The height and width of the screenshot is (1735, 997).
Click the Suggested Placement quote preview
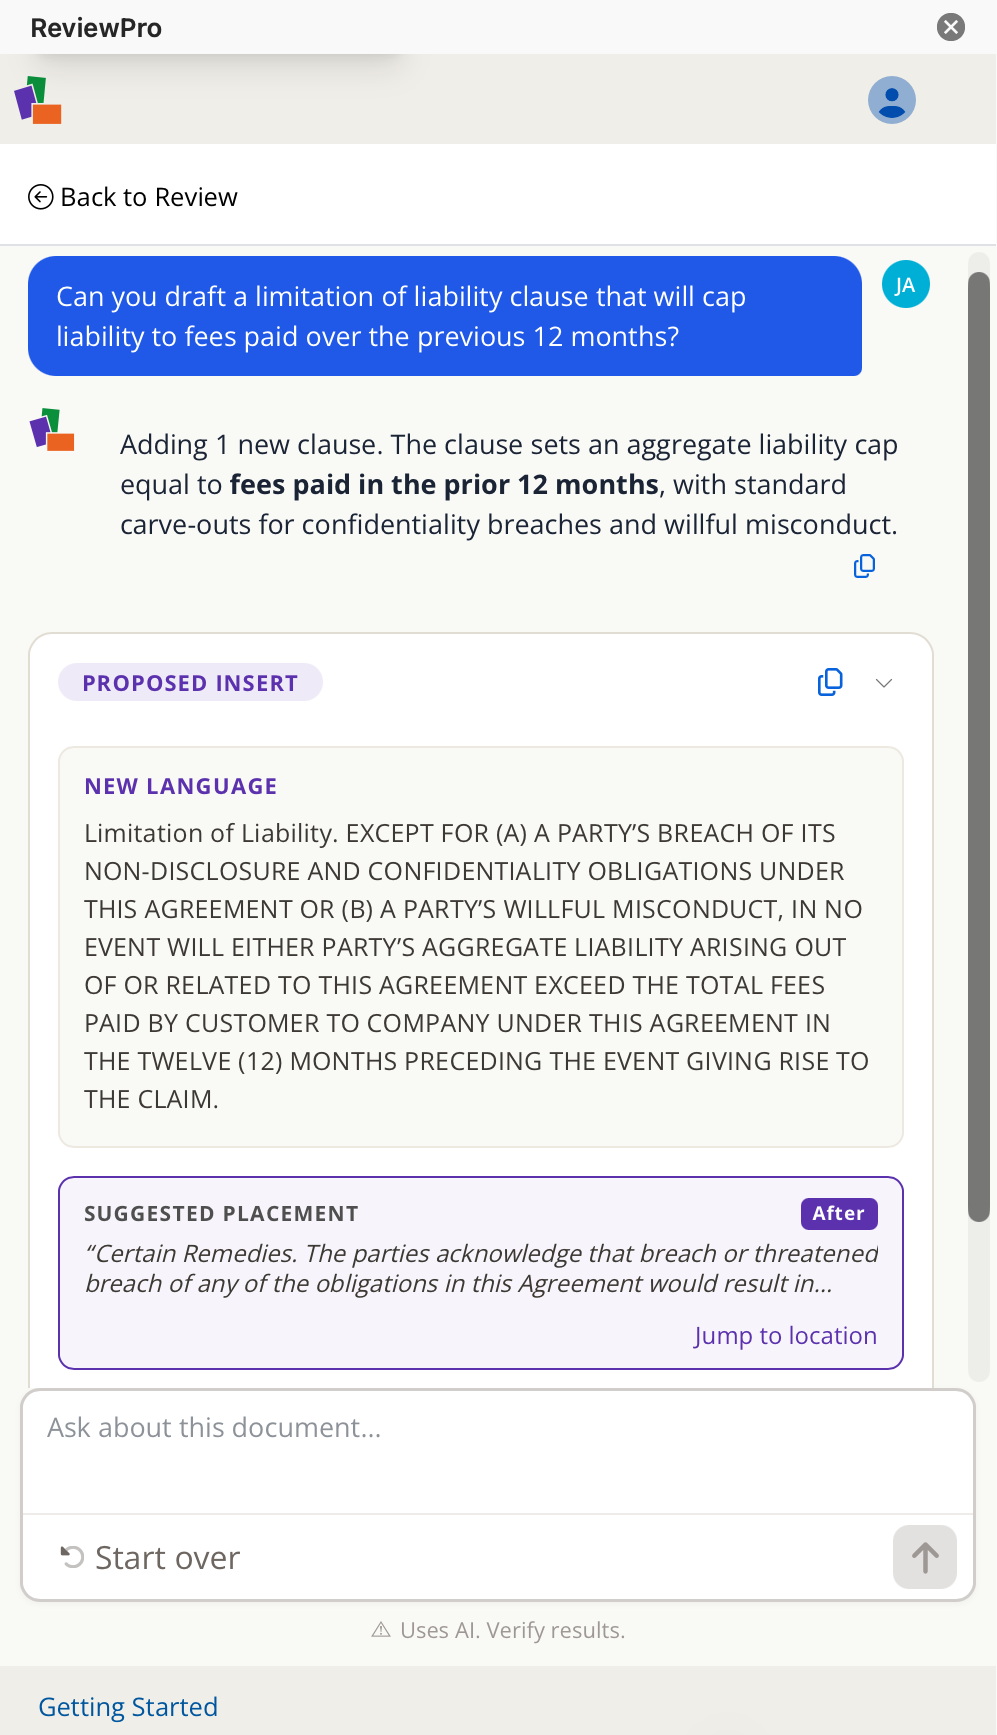click(481, 1268)
